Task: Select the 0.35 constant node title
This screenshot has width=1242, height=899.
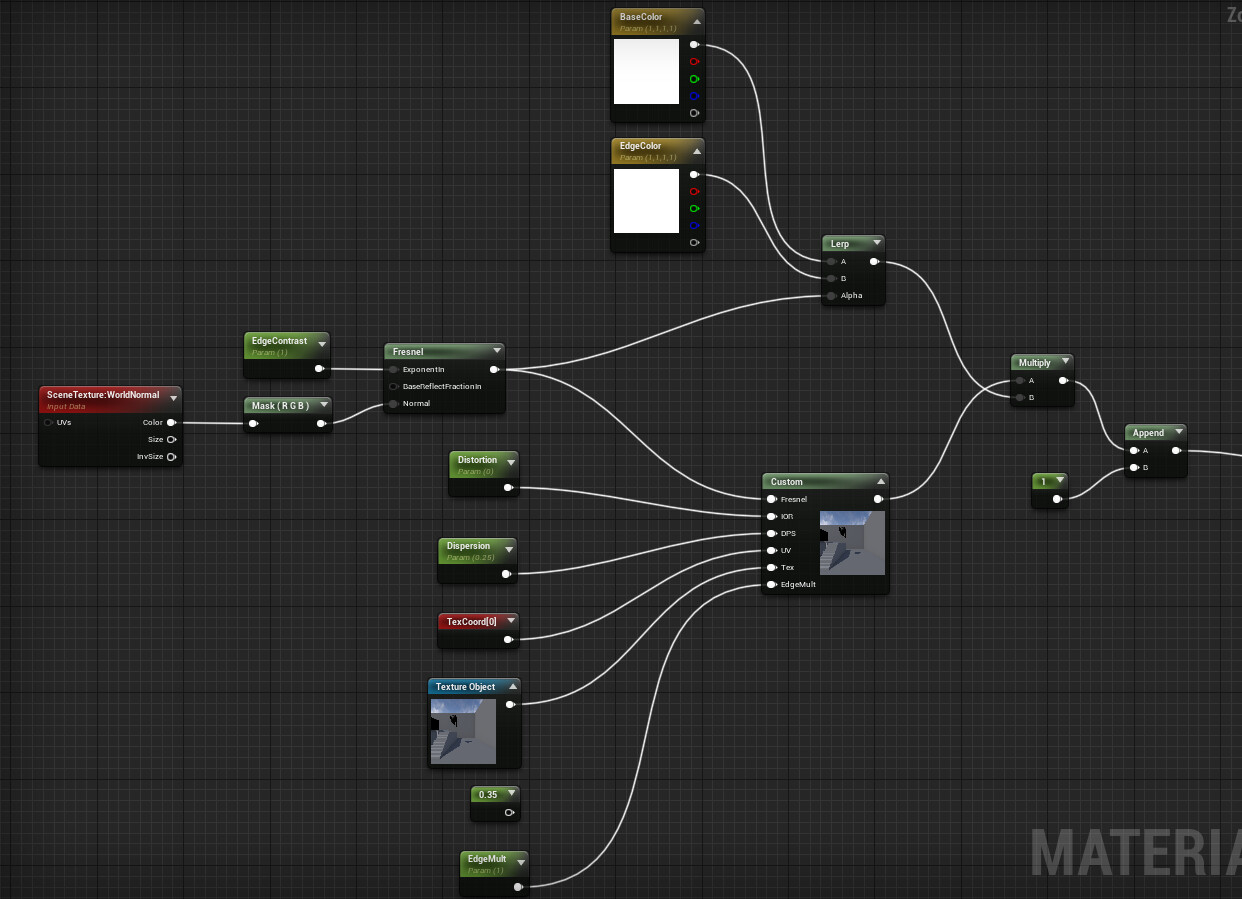Action: pyautogui.click(x=488, y=795)
